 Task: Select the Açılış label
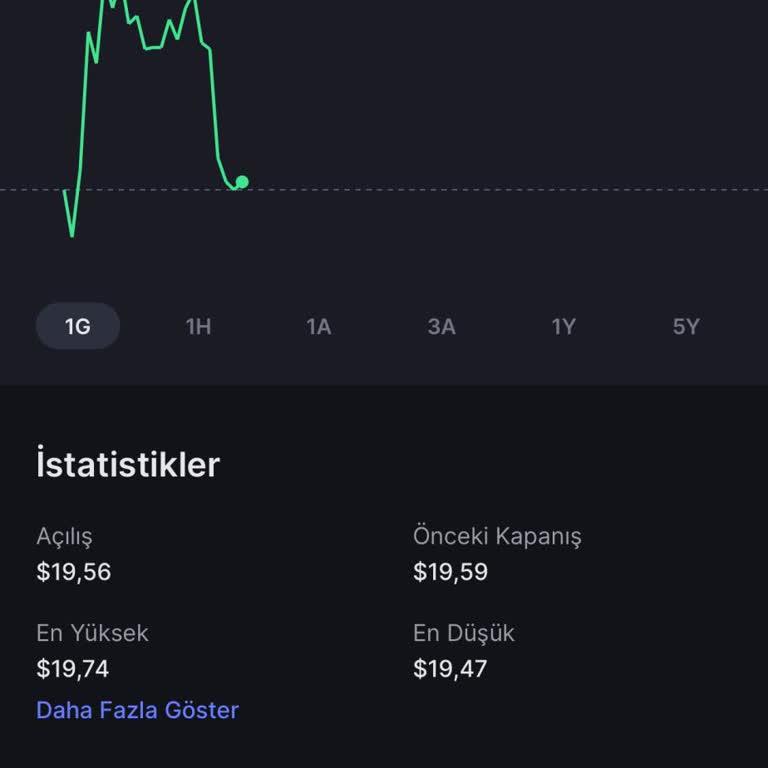pos(64,536)
